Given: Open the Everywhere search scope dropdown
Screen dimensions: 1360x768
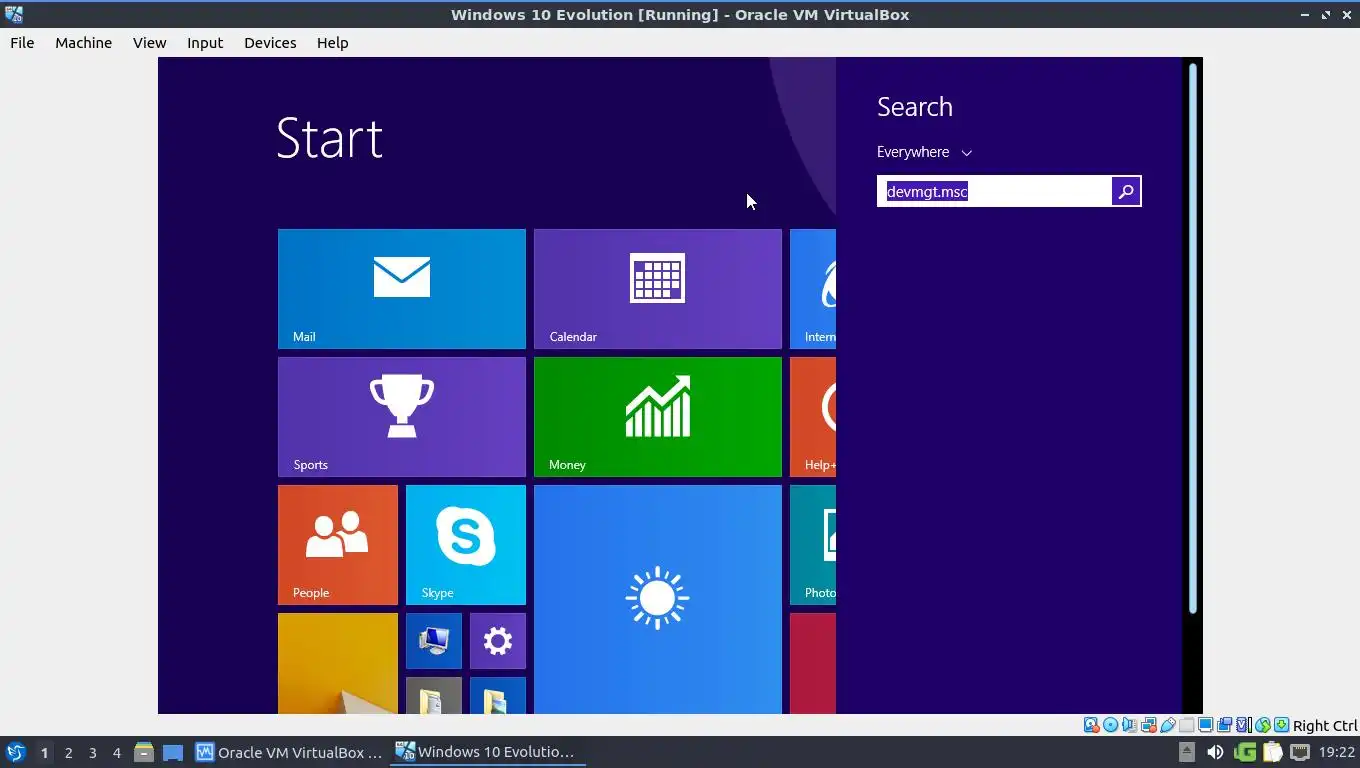Looking at the screenshot, I should [924, 152].
